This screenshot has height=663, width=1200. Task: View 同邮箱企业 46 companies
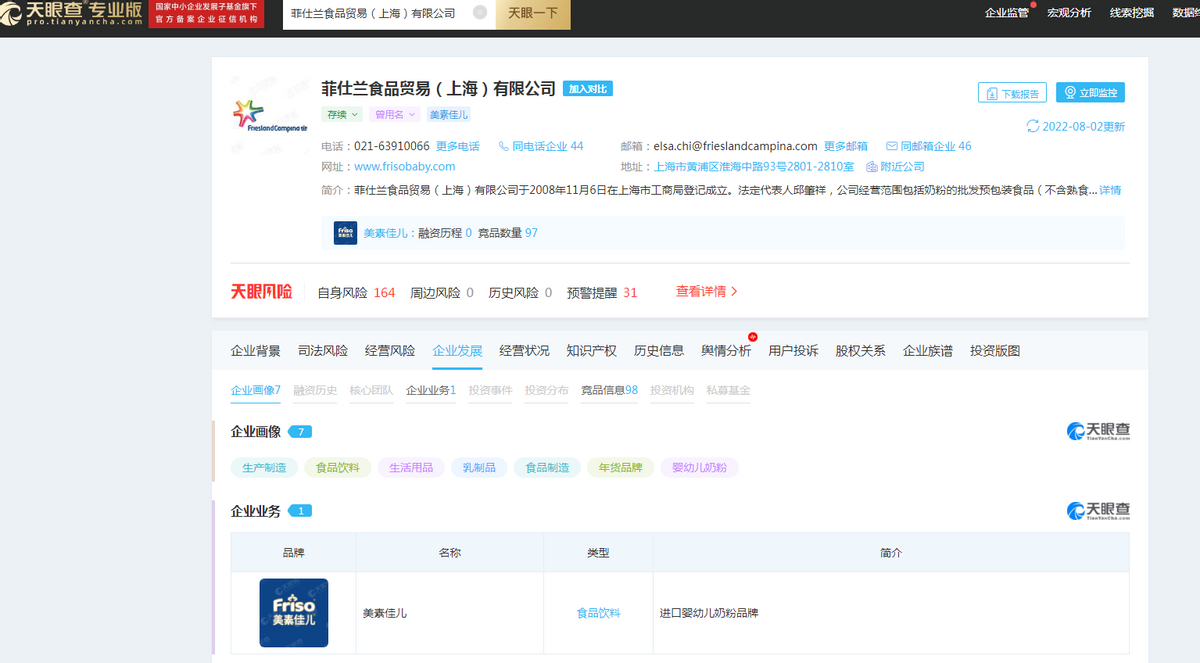coord(929,146)
